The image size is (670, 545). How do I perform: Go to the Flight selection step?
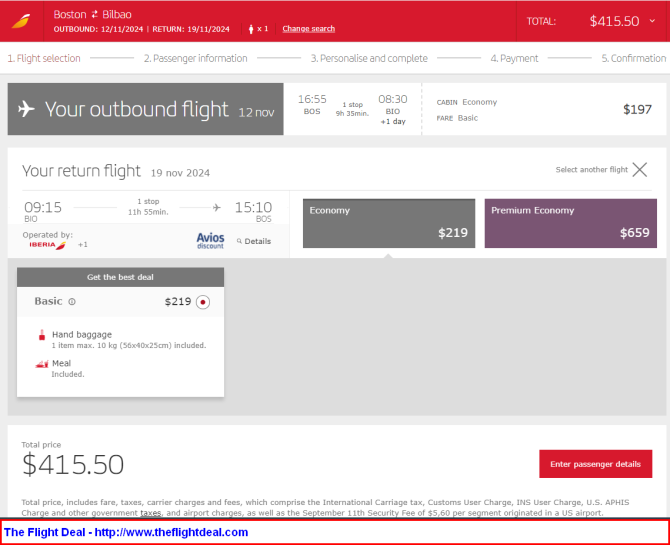coord(44,58)
